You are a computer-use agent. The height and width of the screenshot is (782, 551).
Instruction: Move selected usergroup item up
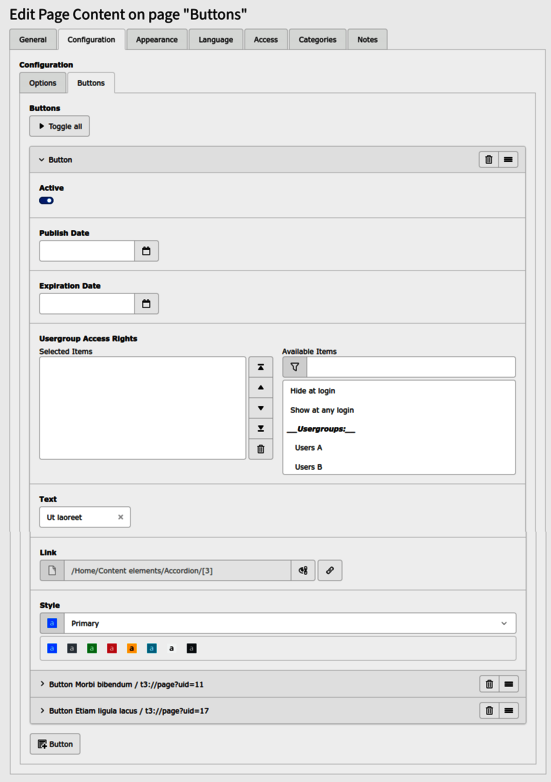(261, 388)
